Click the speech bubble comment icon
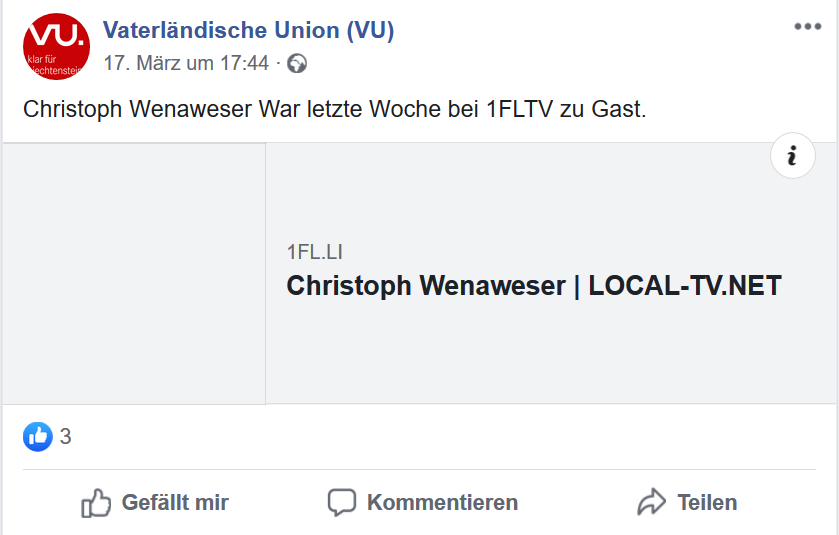 [x=342, y=502]
